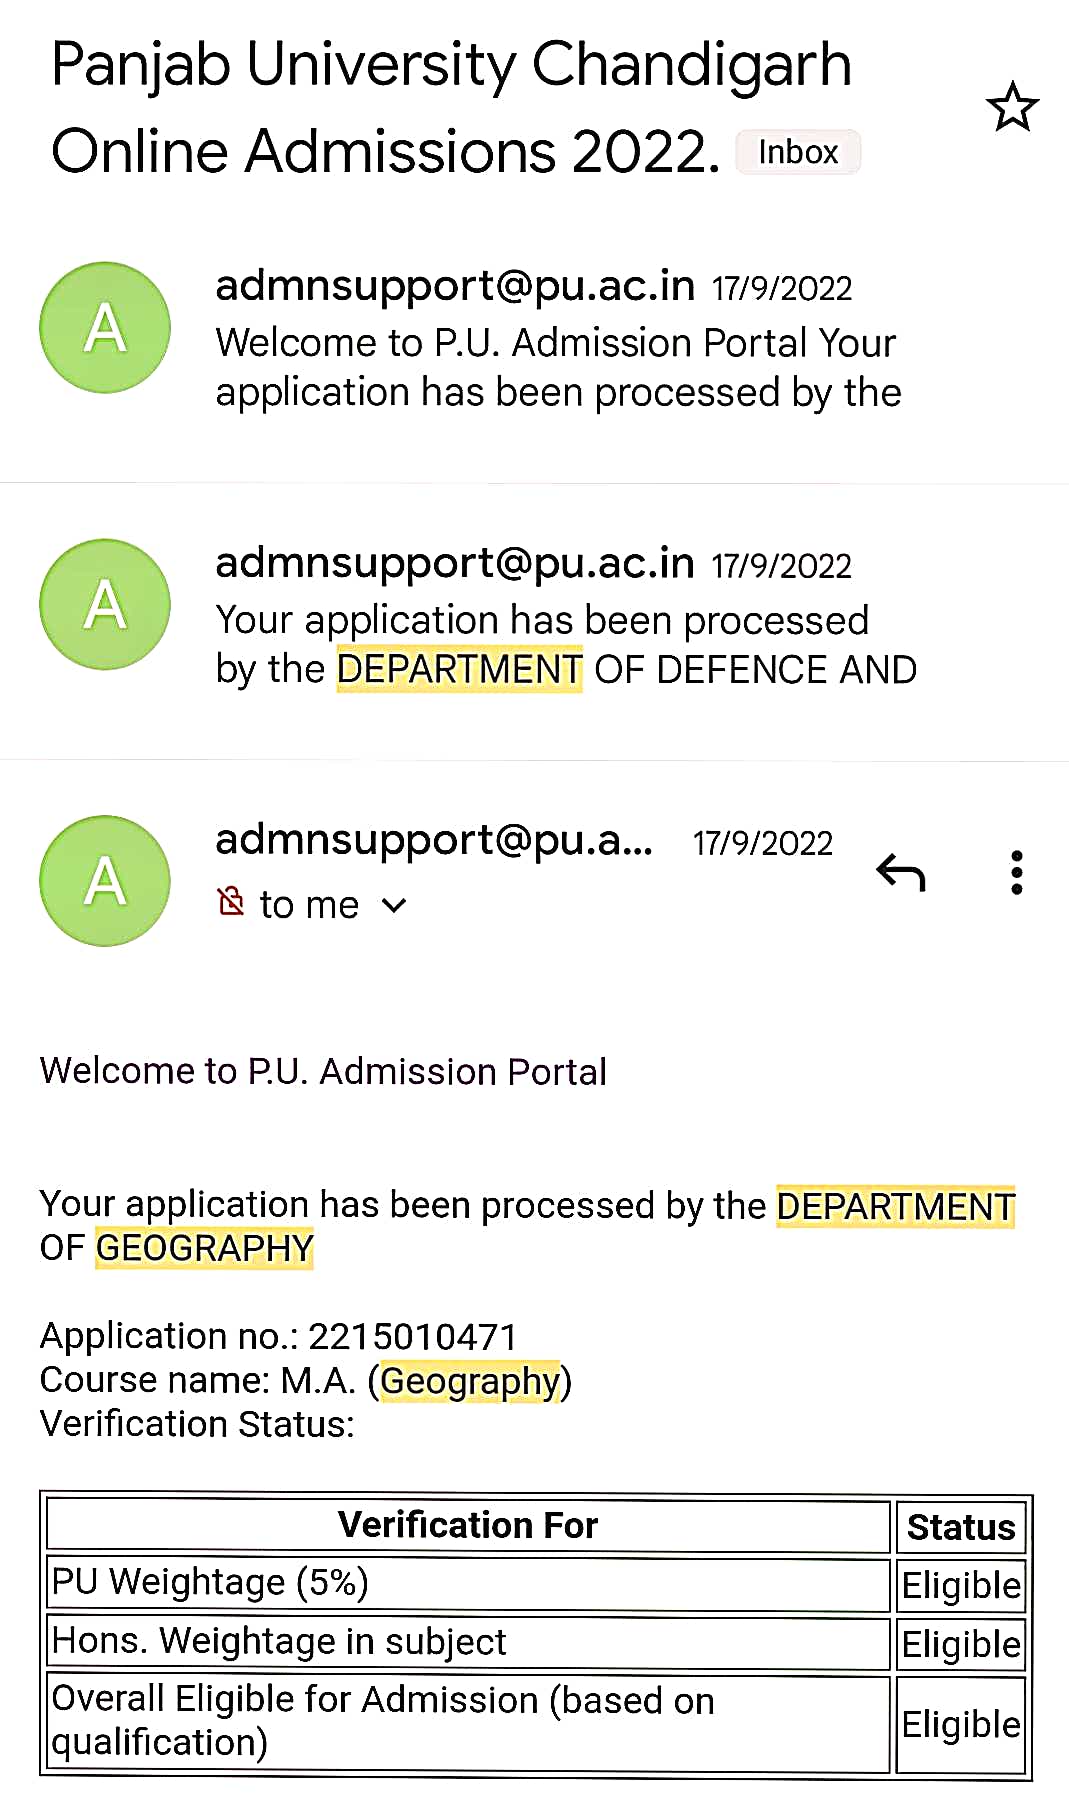Expand recipient details next to 'to me'
The image size is (1069, 1798).
coord(395,906)
